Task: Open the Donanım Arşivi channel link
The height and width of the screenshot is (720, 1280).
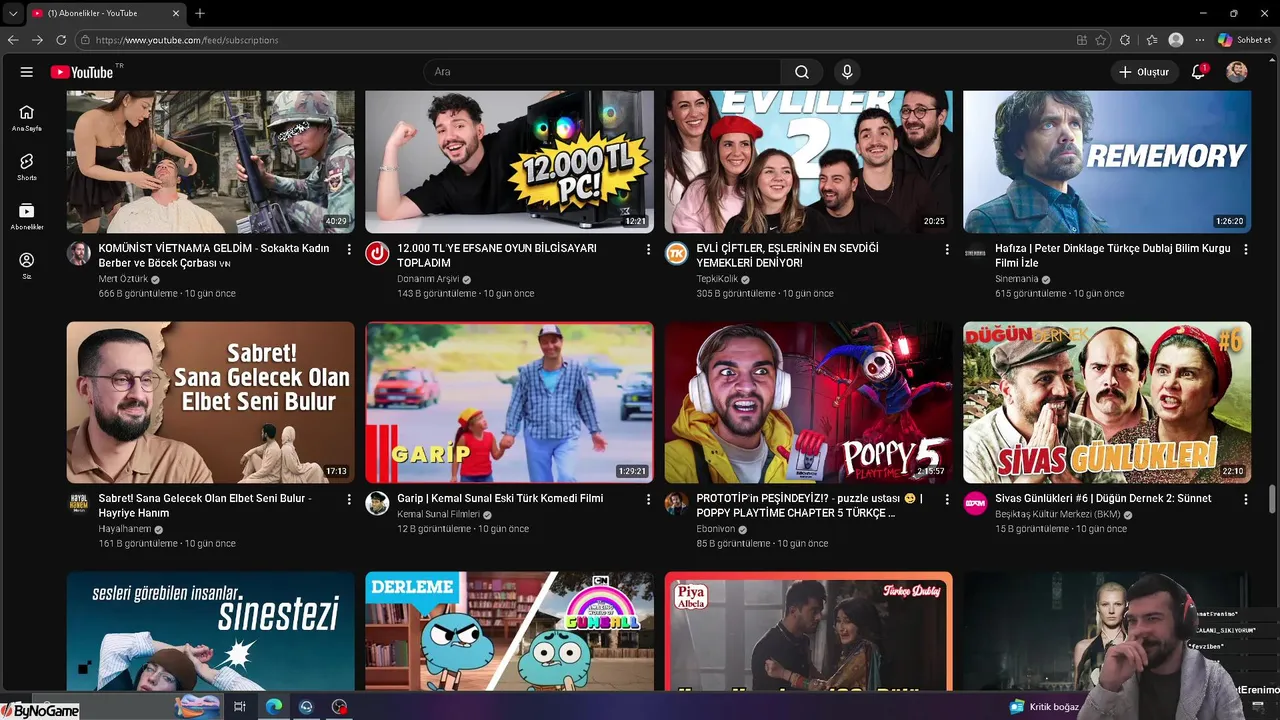Action: [428, 279]
